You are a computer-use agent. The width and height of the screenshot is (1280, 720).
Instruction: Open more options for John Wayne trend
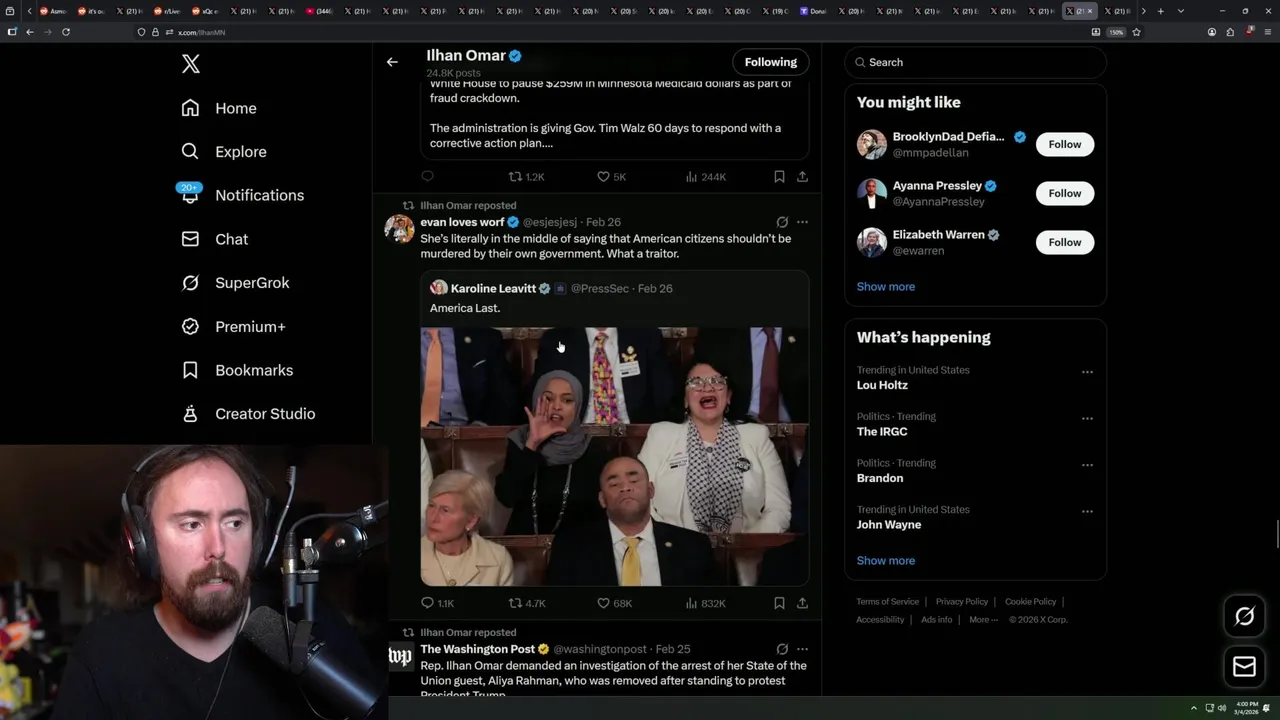pyautogui.click(x=1087, y=512)
